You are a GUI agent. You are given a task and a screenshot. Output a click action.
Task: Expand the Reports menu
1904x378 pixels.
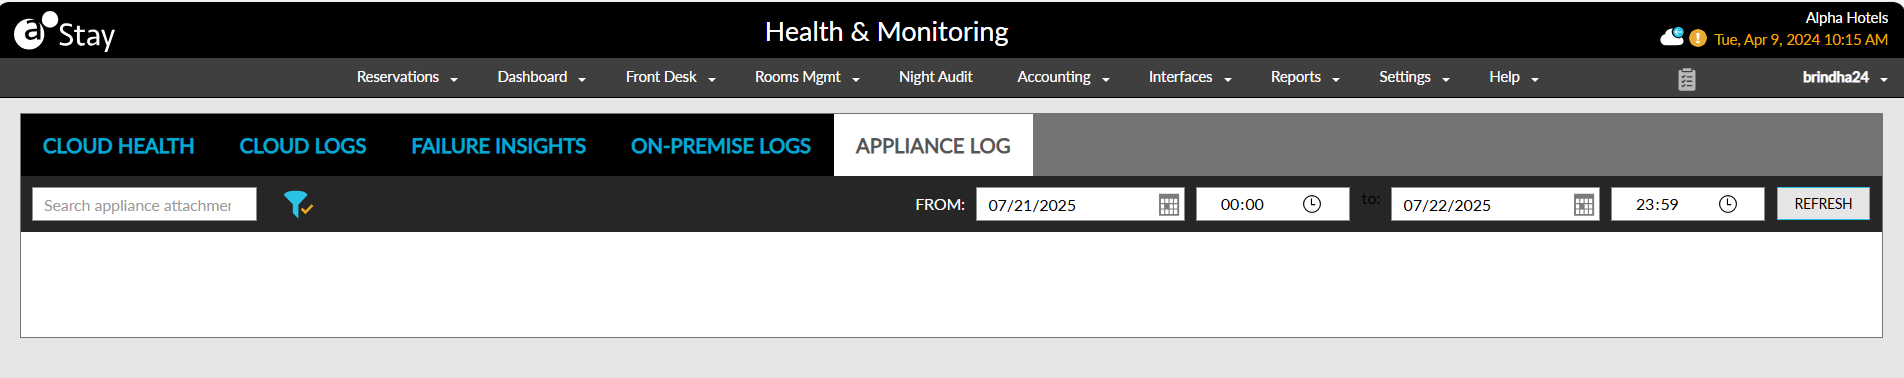pyautogui.click(x=1305, y=77)
